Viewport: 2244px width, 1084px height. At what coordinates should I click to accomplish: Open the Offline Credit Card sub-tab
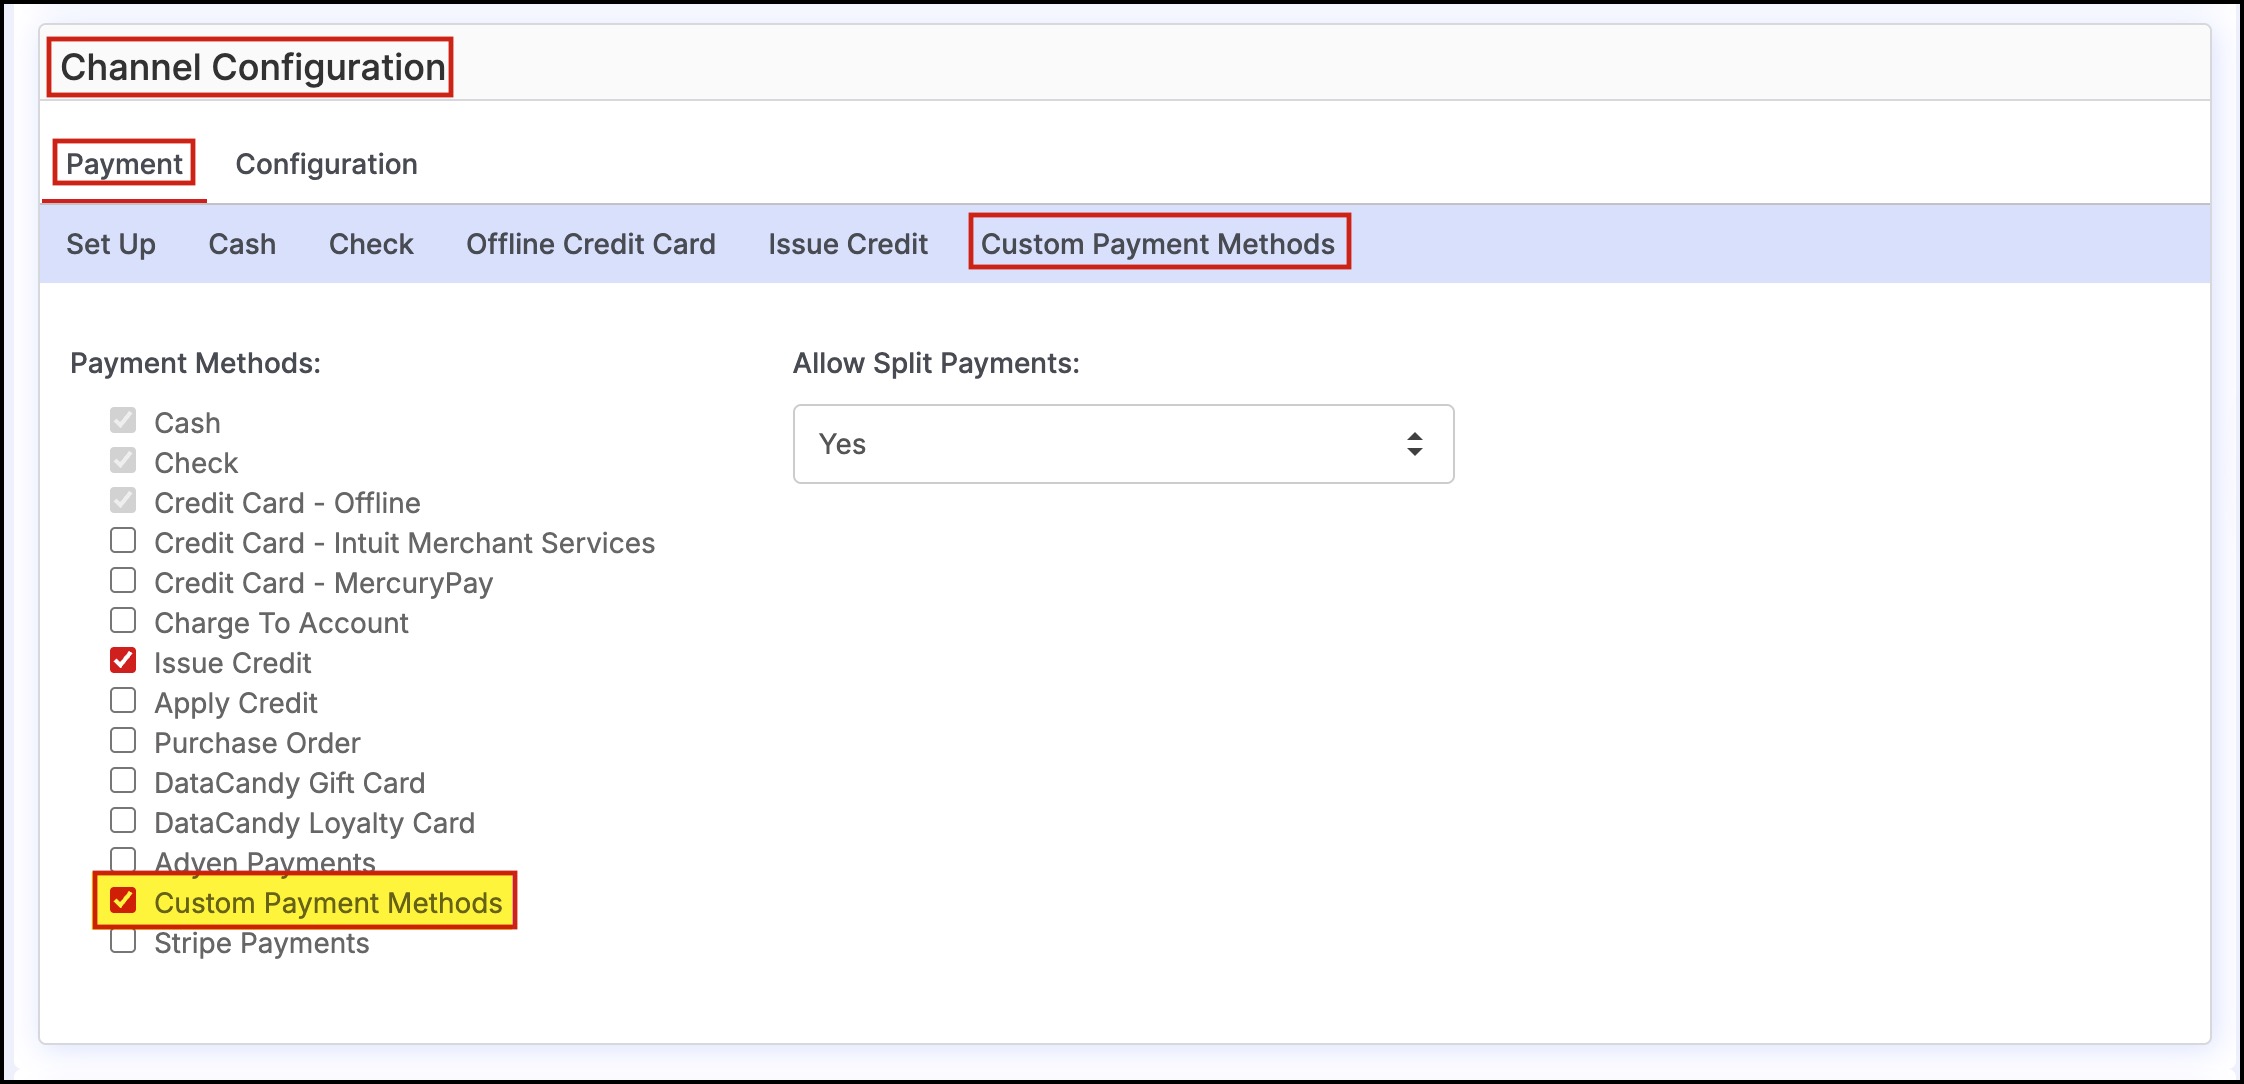click(590, 244)
